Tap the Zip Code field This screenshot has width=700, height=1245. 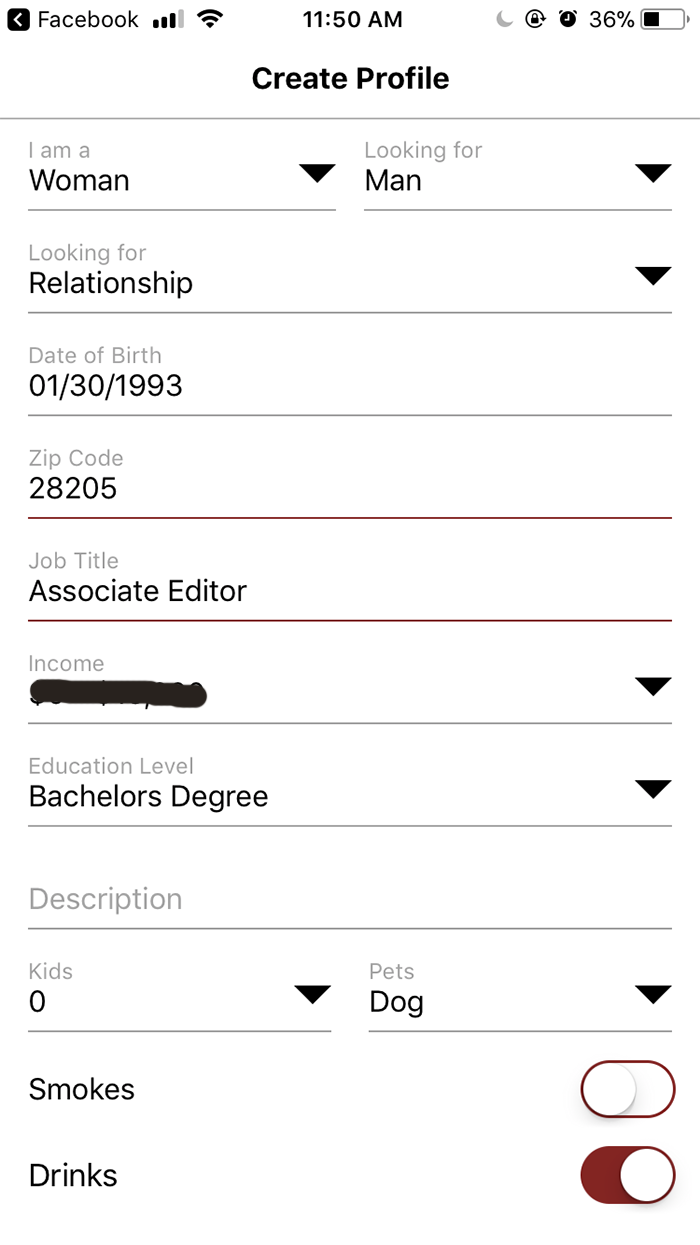click(x=349, y=488)
